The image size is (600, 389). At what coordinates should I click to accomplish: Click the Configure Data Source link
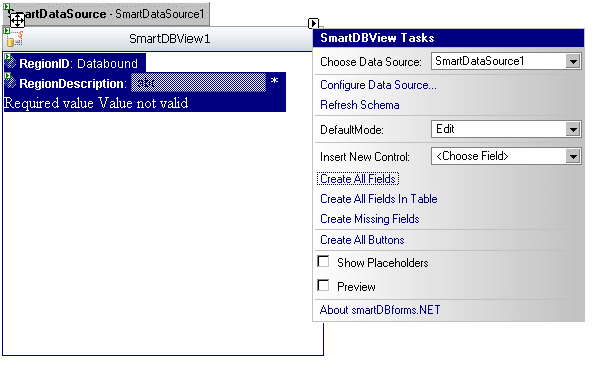(378, 85)
